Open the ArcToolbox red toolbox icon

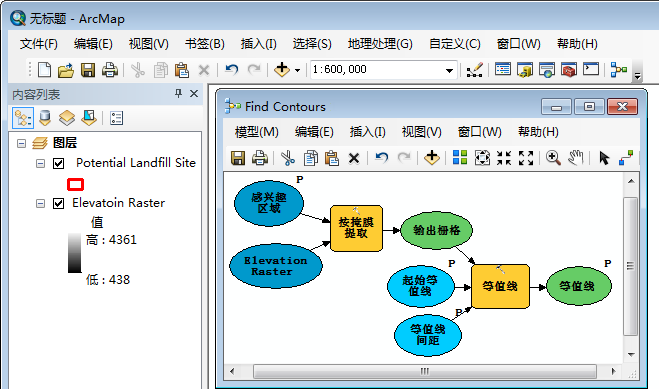click(569, 69)
